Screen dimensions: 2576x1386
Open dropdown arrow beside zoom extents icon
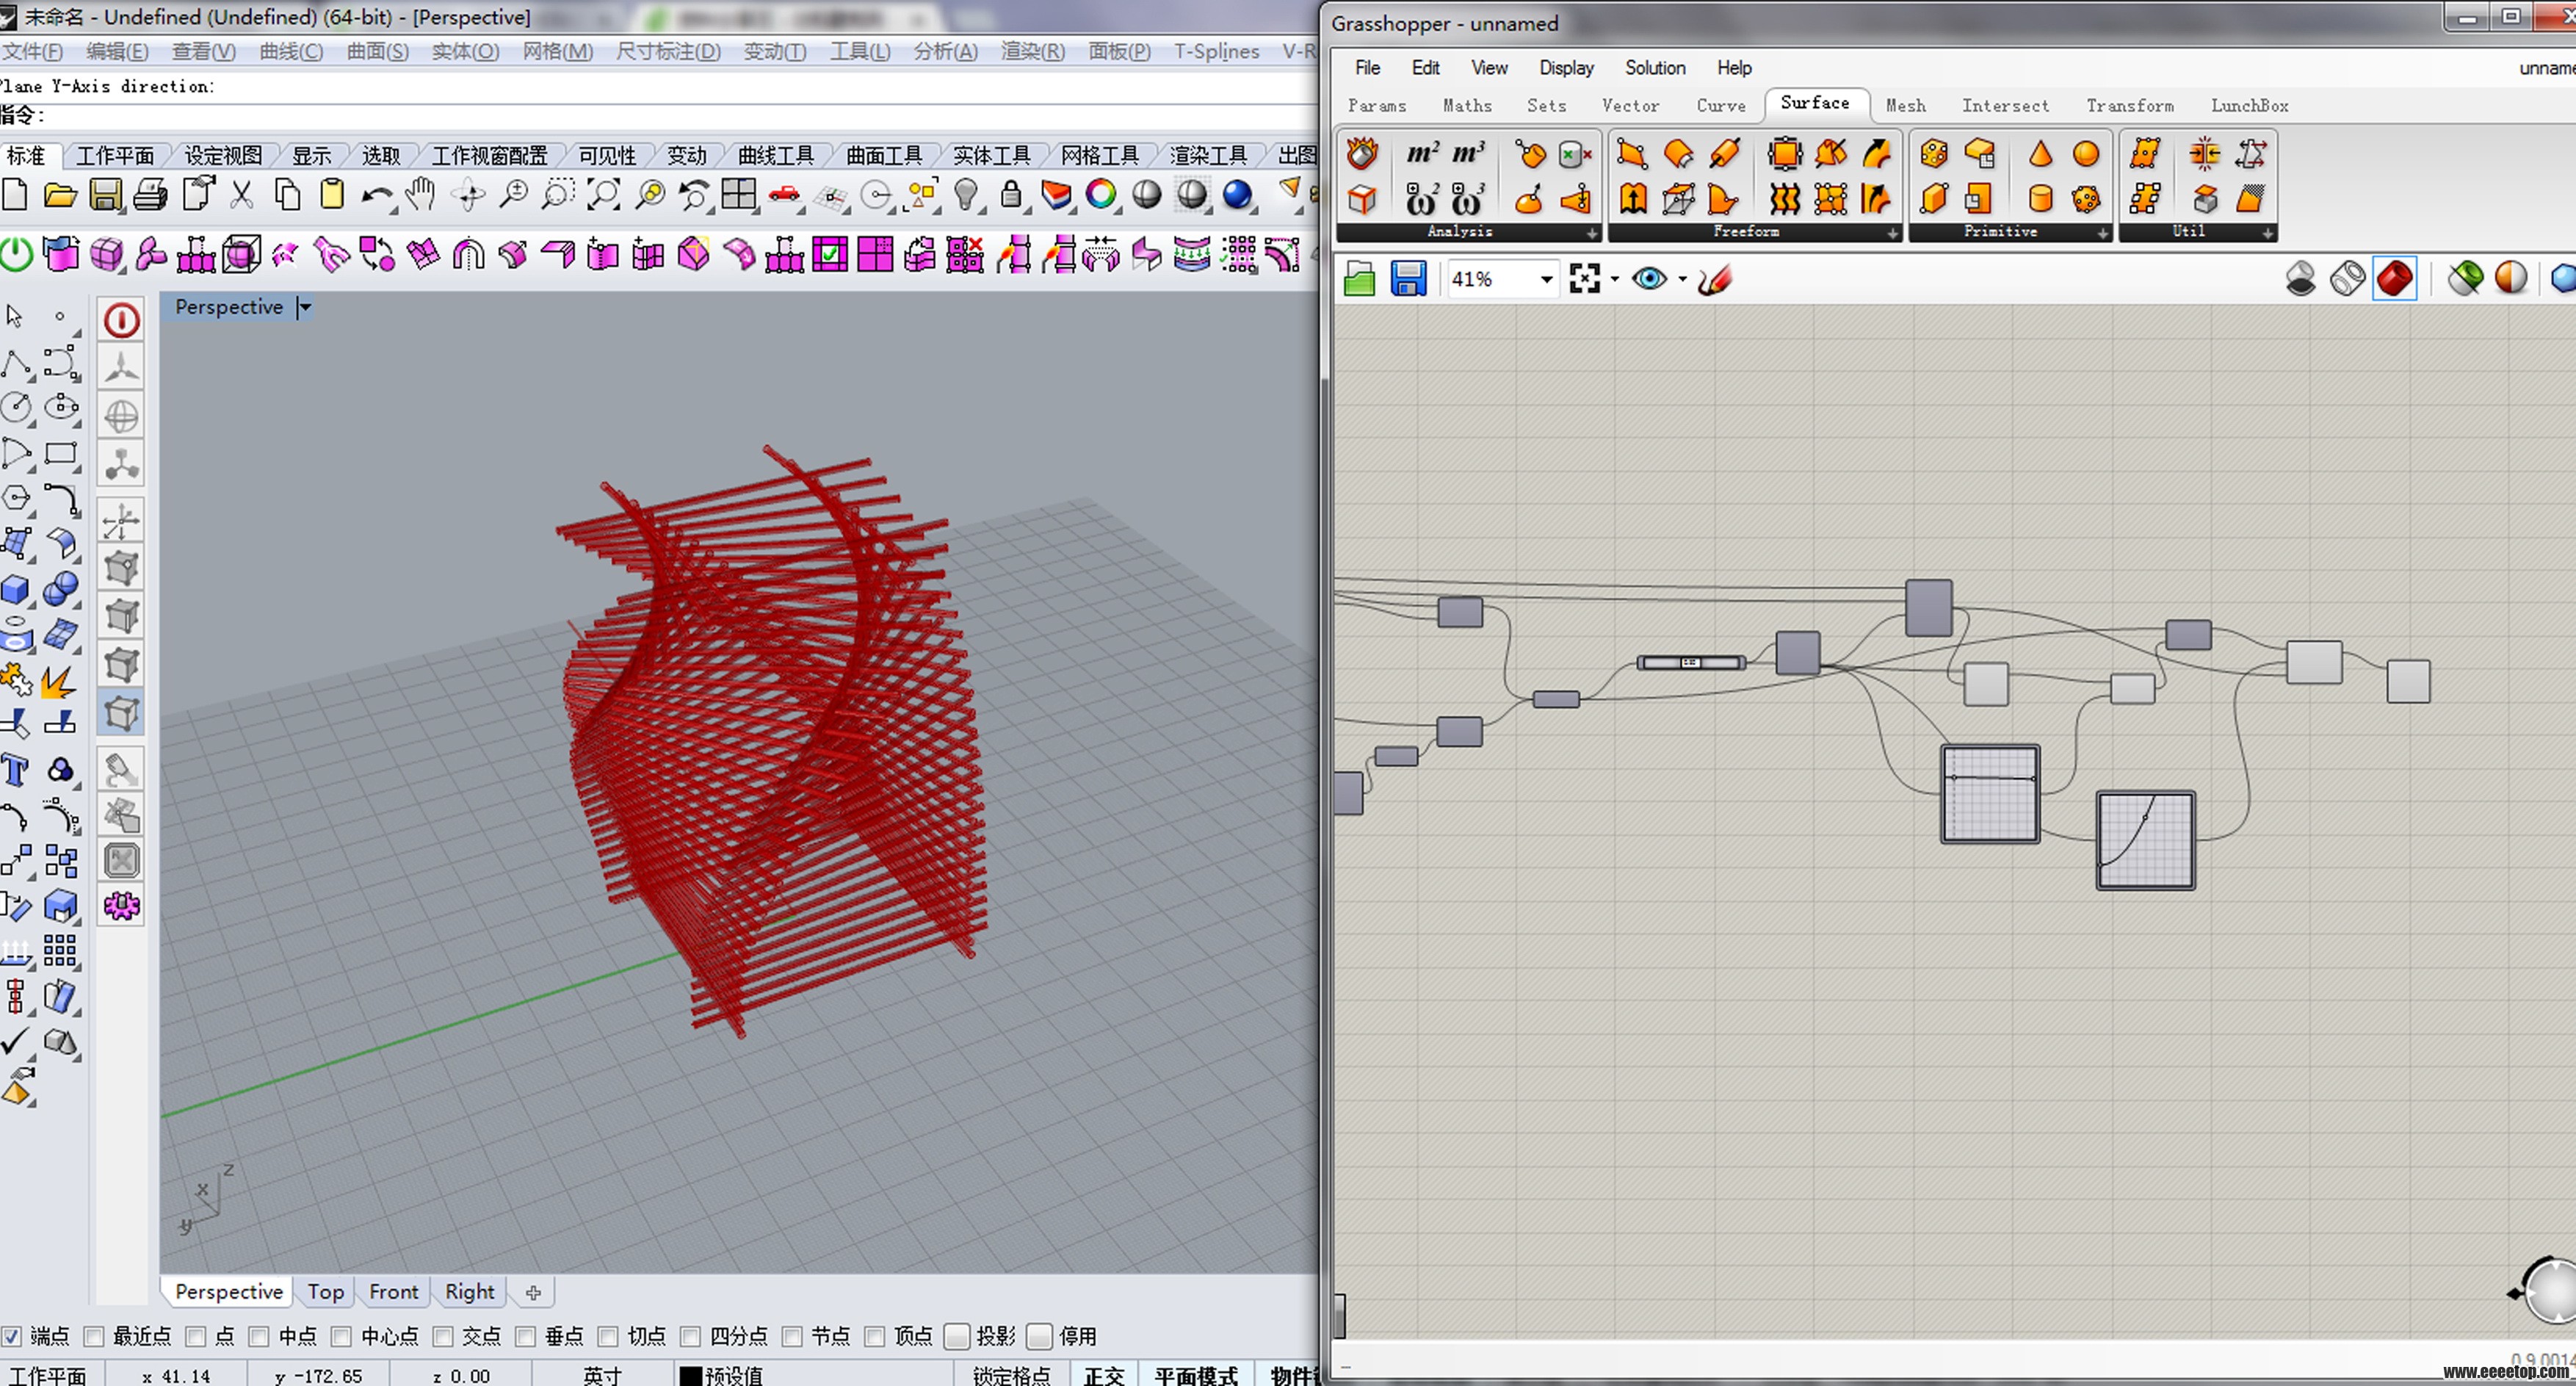point(1615,280)
